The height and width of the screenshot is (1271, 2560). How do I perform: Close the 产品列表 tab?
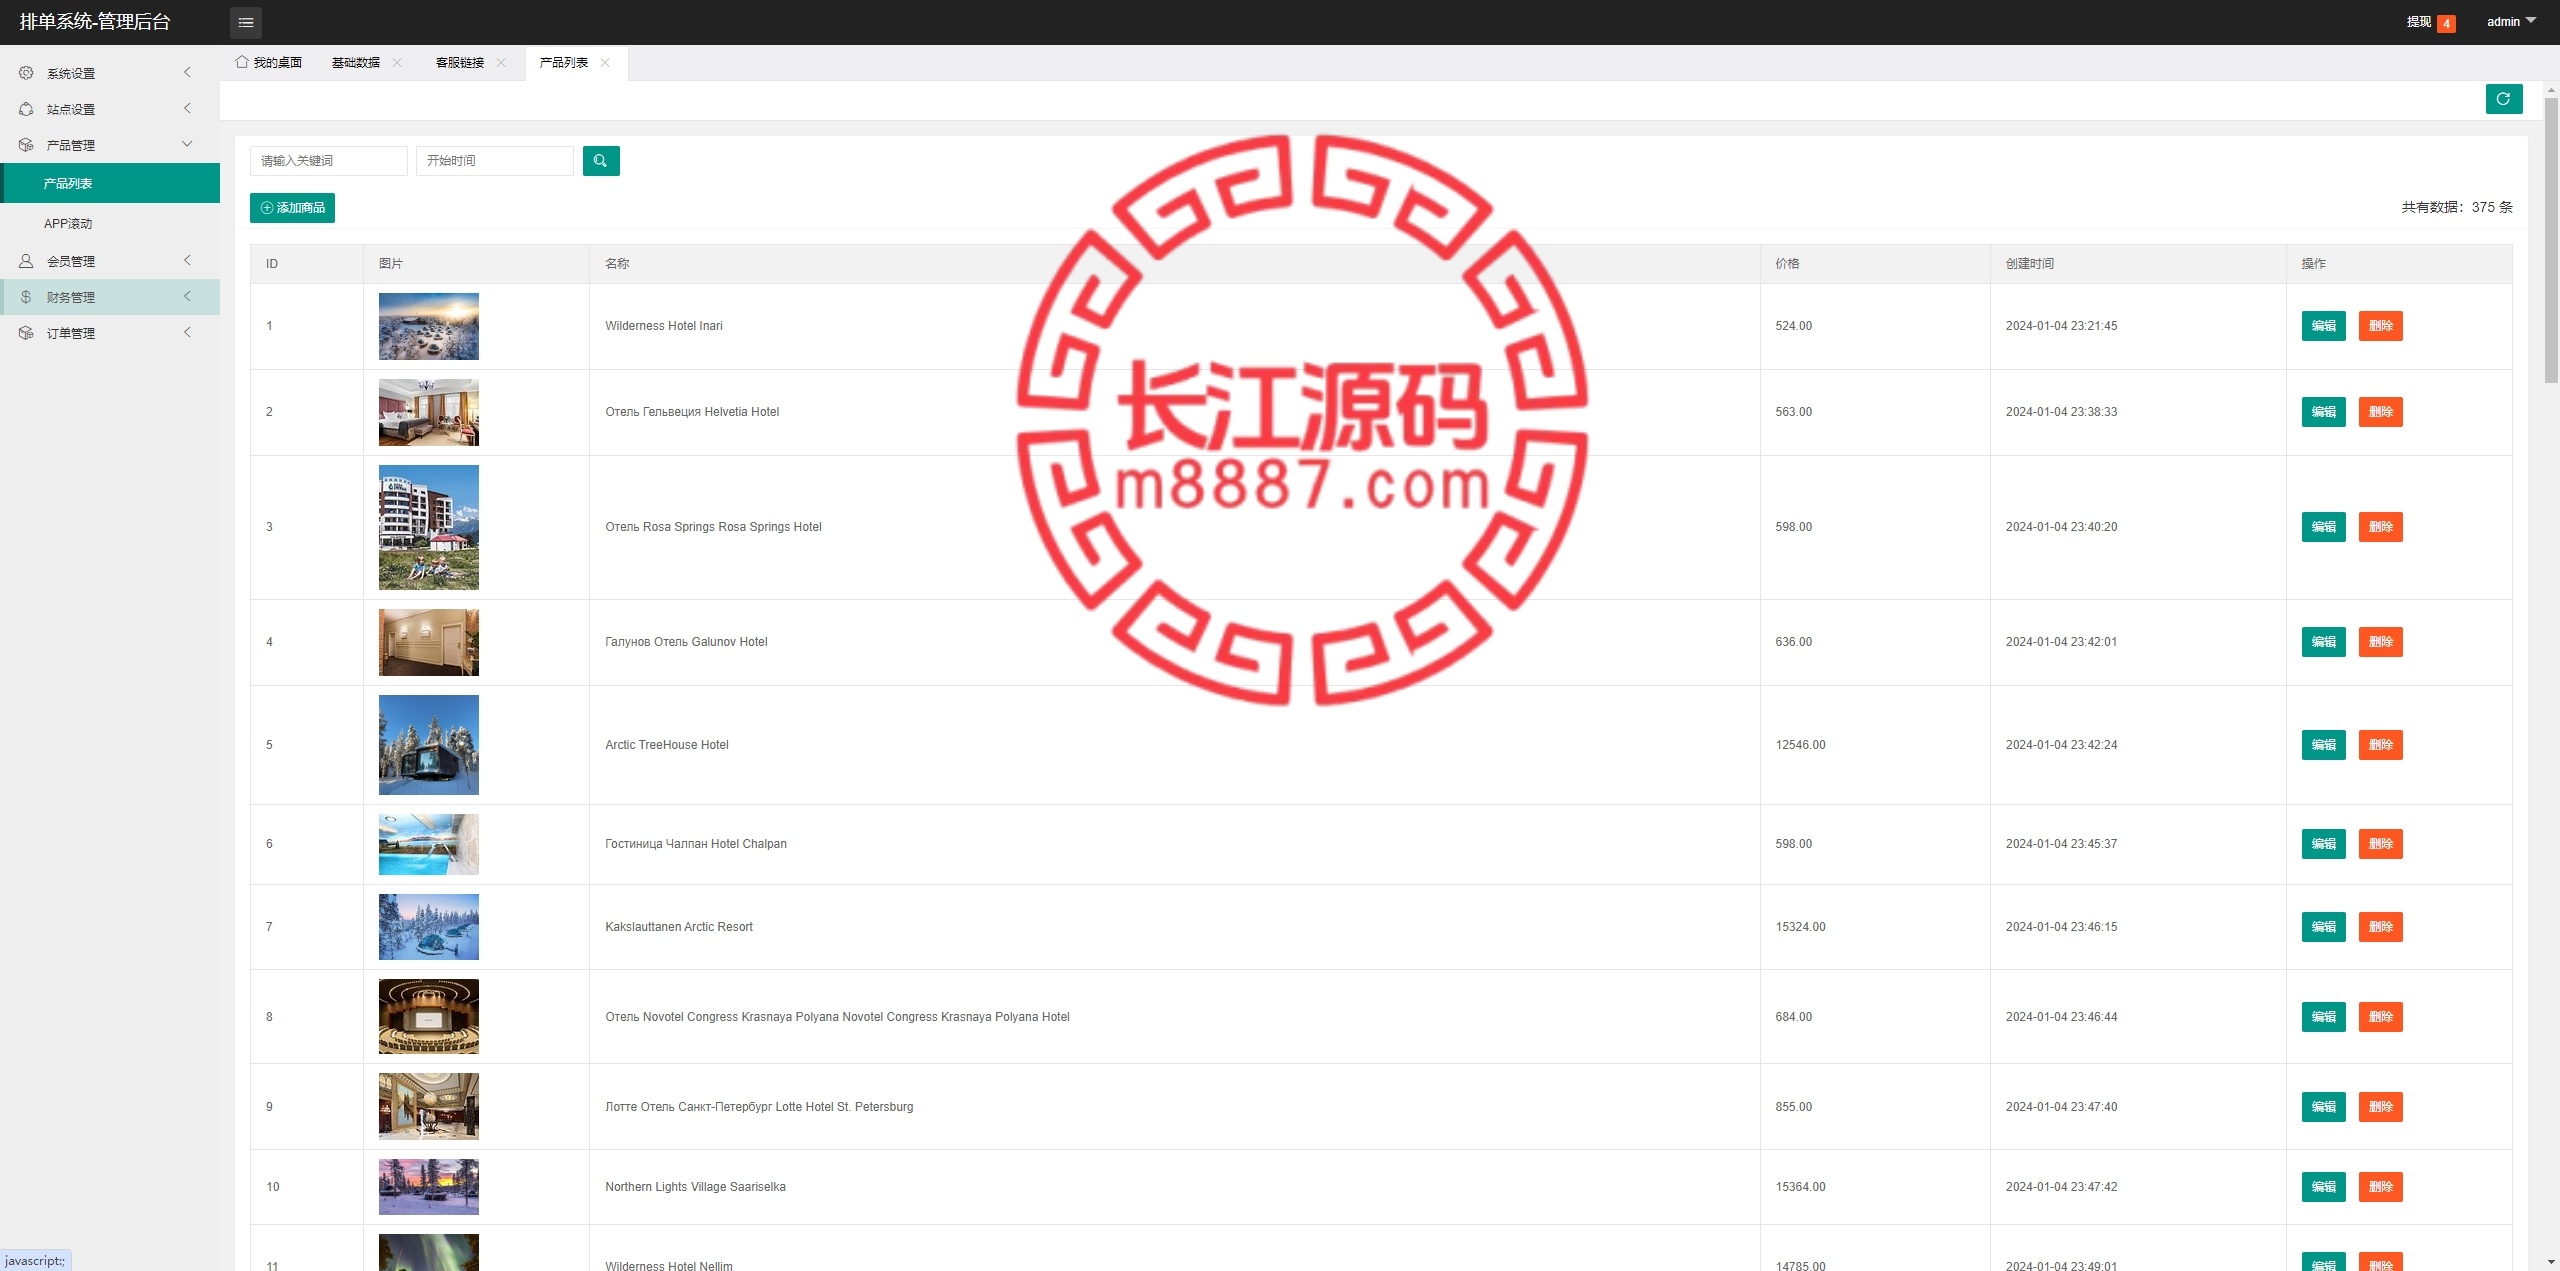pos(605,62)
